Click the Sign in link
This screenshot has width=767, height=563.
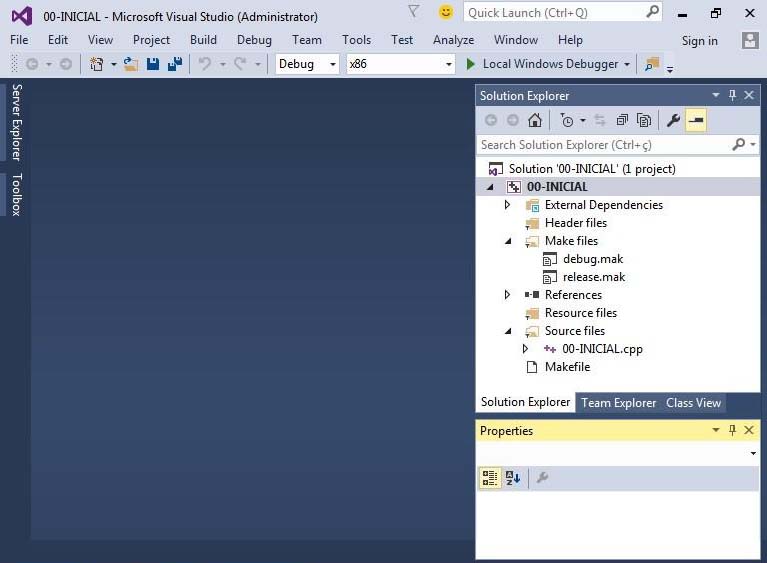[699, 41]
